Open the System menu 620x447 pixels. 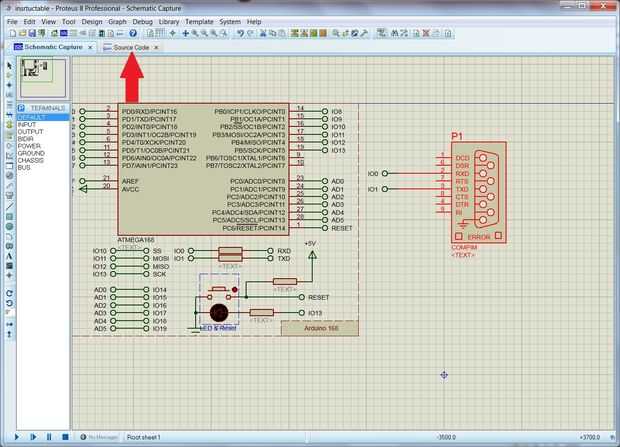(230, 22)
